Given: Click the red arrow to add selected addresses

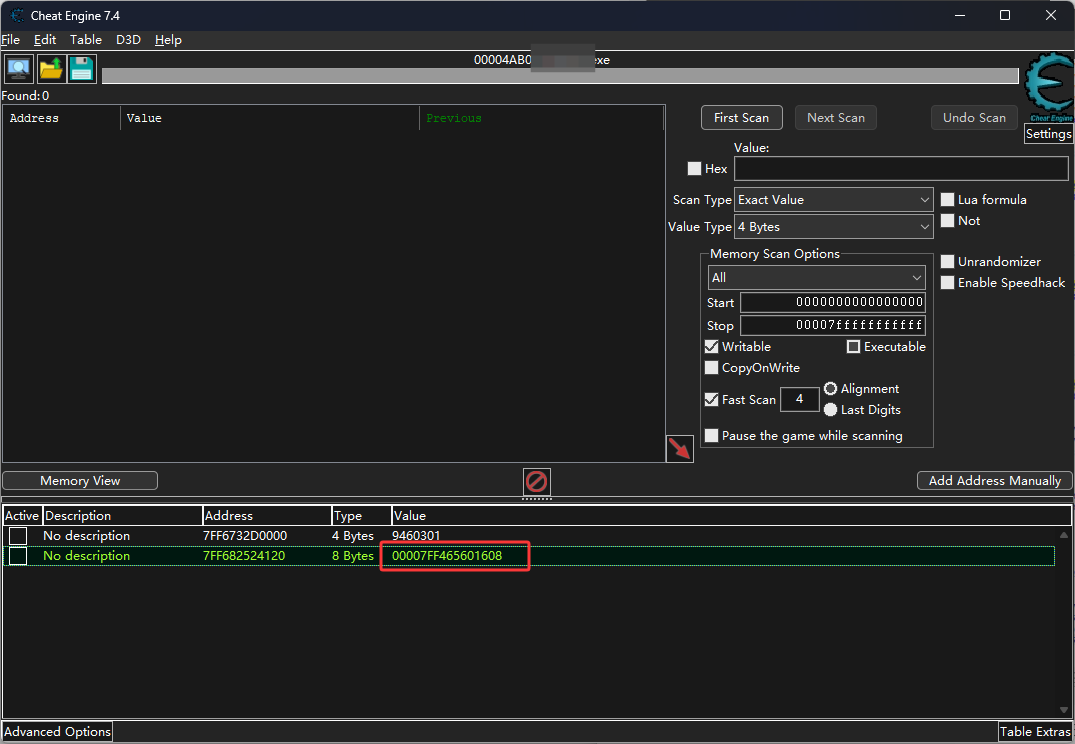Looking at the screenshot, I should click(x=679, y=449).
